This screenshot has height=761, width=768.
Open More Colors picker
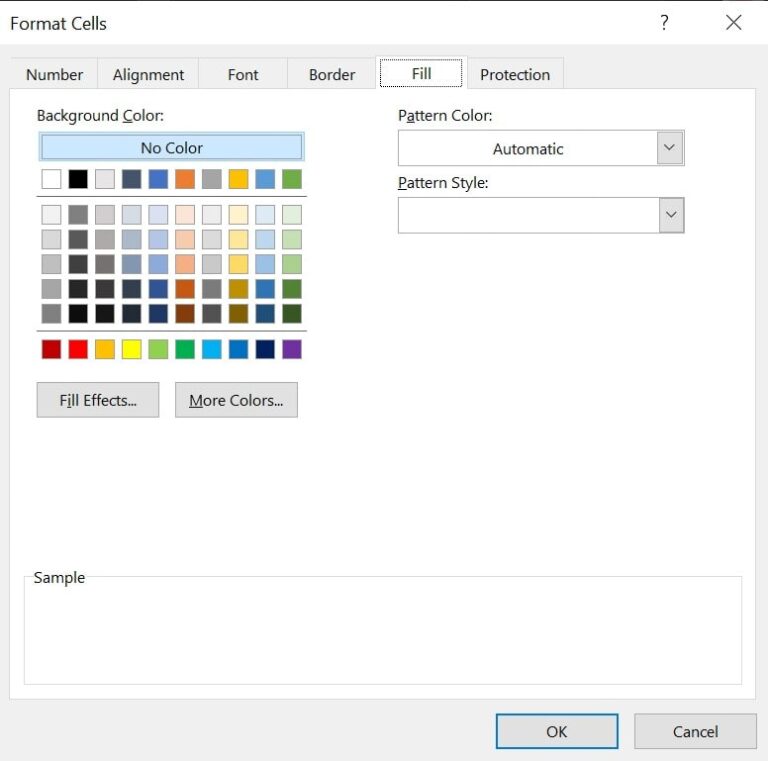click(x=236, y=400)
